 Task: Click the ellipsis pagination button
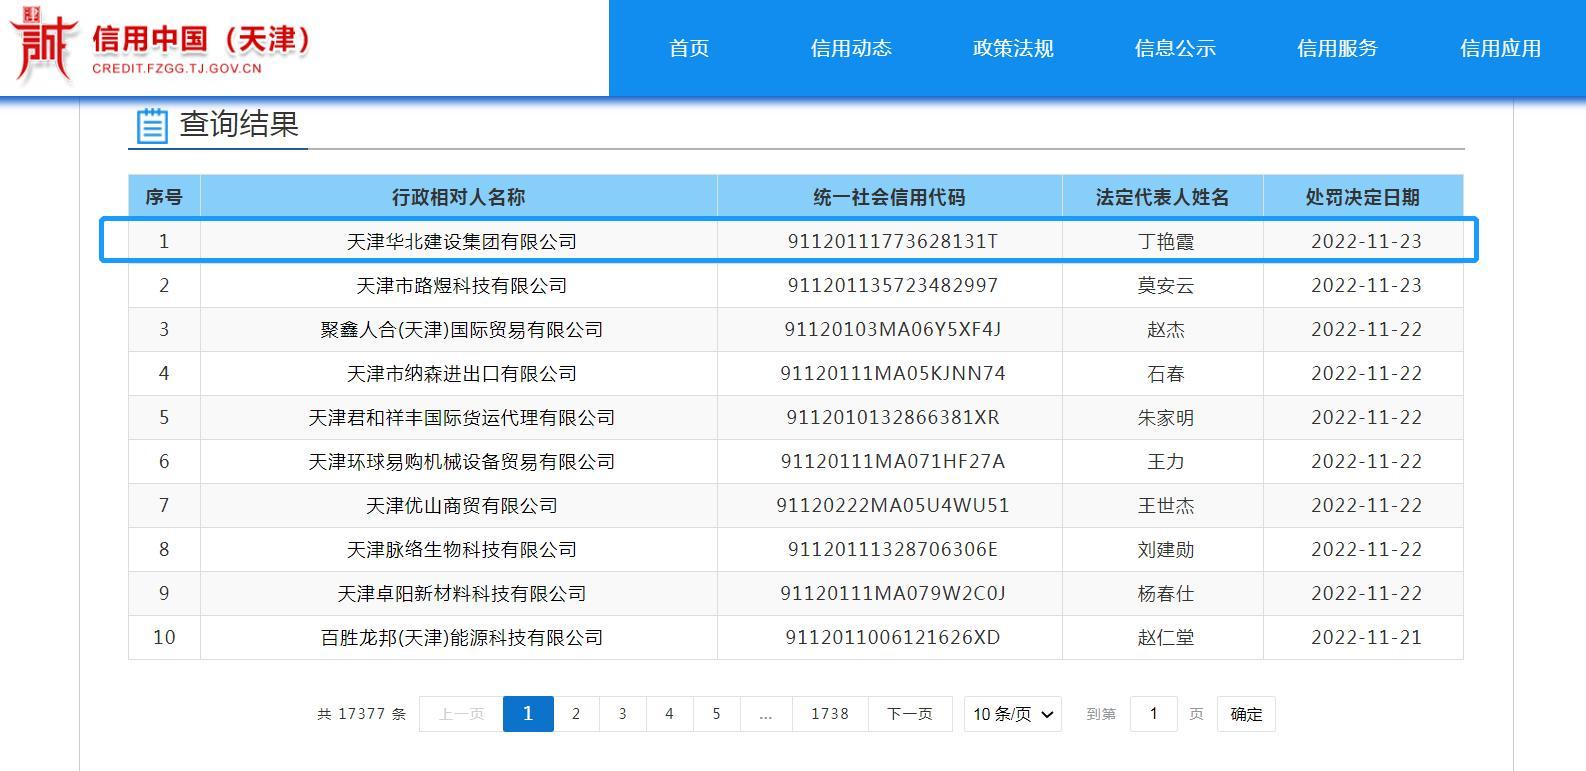pos(766,714)
